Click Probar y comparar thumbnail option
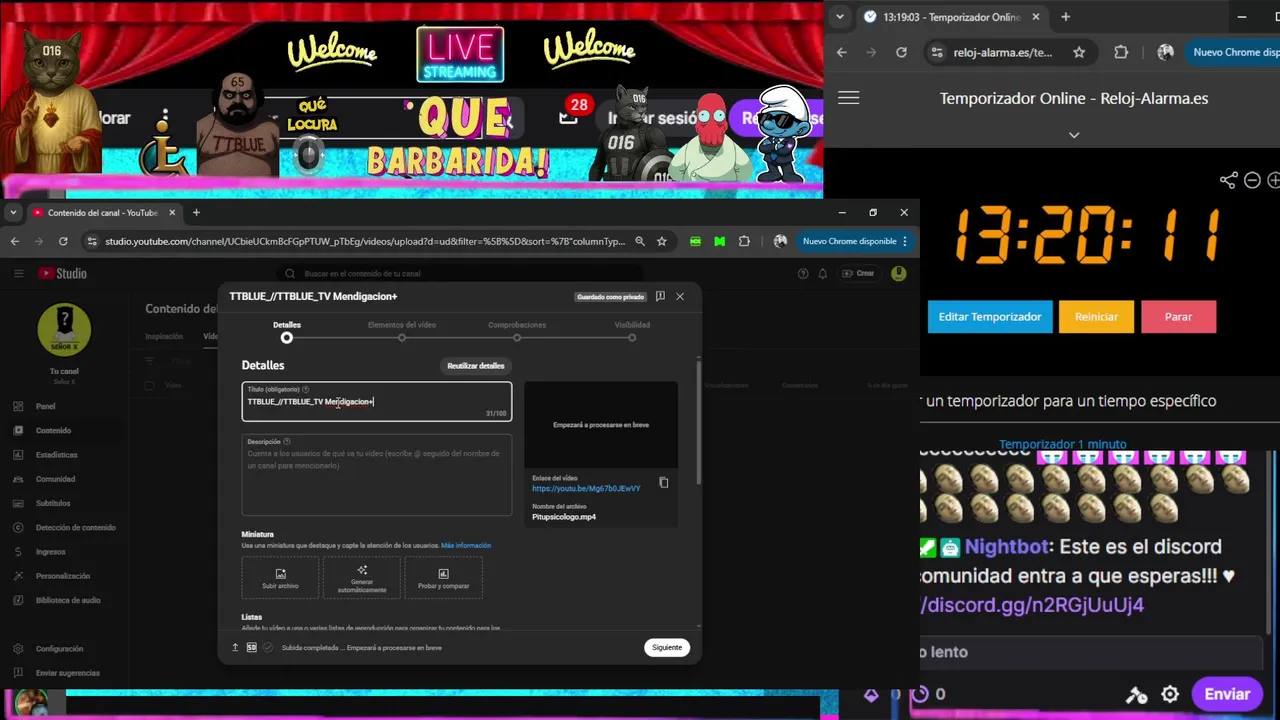The height and width of the screenshot is (720, 1280). click(x=443, y=578)
